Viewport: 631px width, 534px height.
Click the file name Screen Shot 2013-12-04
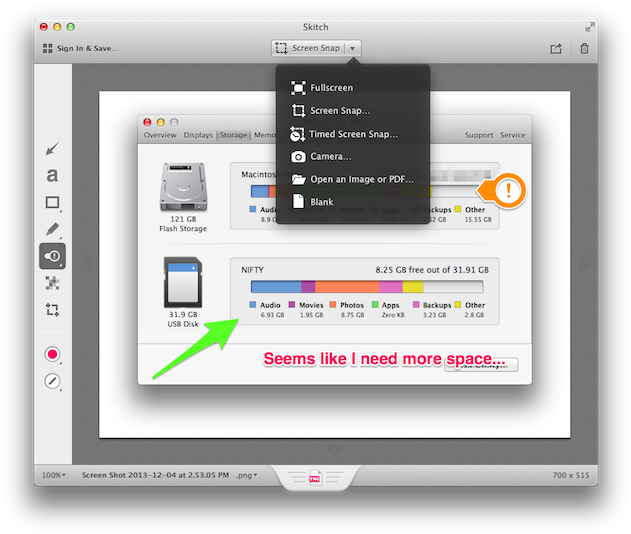tap(155, 475)
